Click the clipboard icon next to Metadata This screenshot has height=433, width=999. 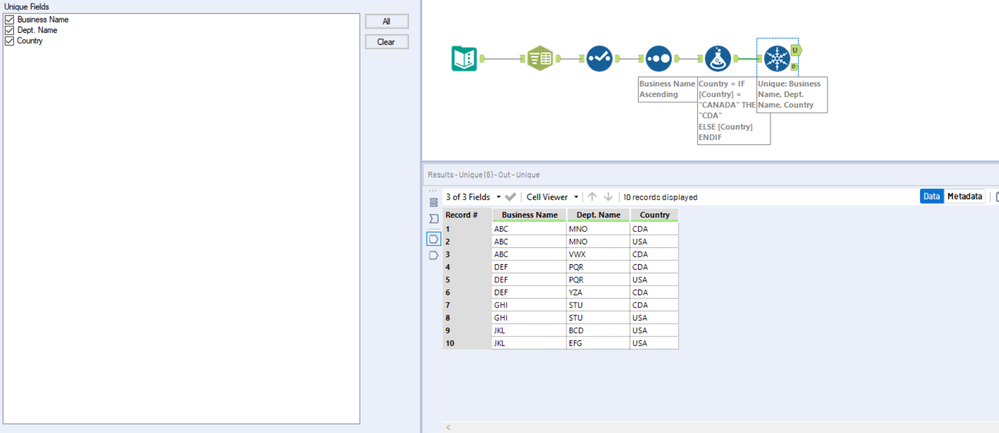[996, 197]
